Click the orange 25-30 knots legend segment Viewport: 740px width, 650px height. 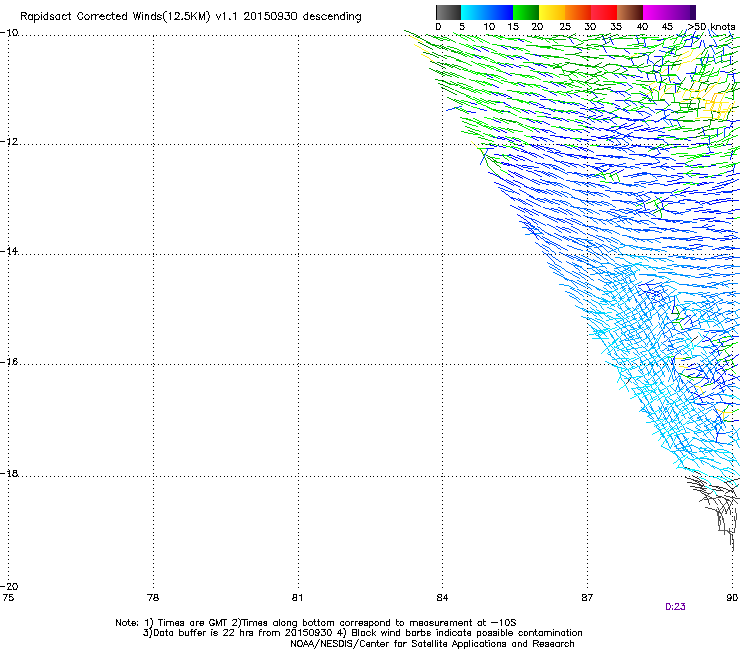(578, 12)
